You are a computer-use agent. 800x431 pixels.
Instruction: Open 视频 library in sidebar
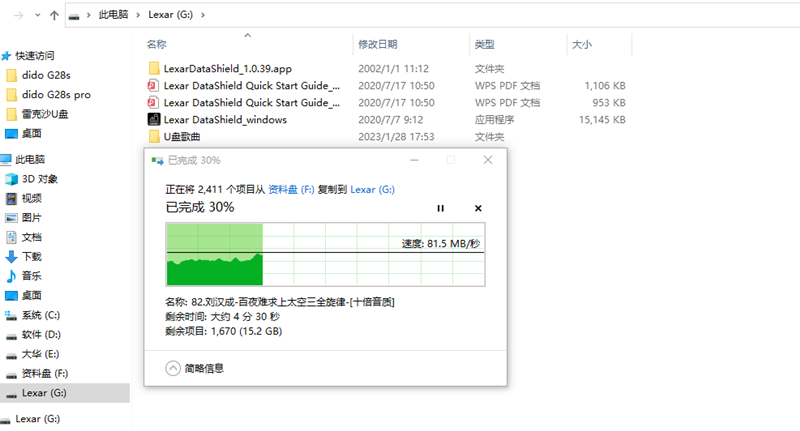coord(31,198)
